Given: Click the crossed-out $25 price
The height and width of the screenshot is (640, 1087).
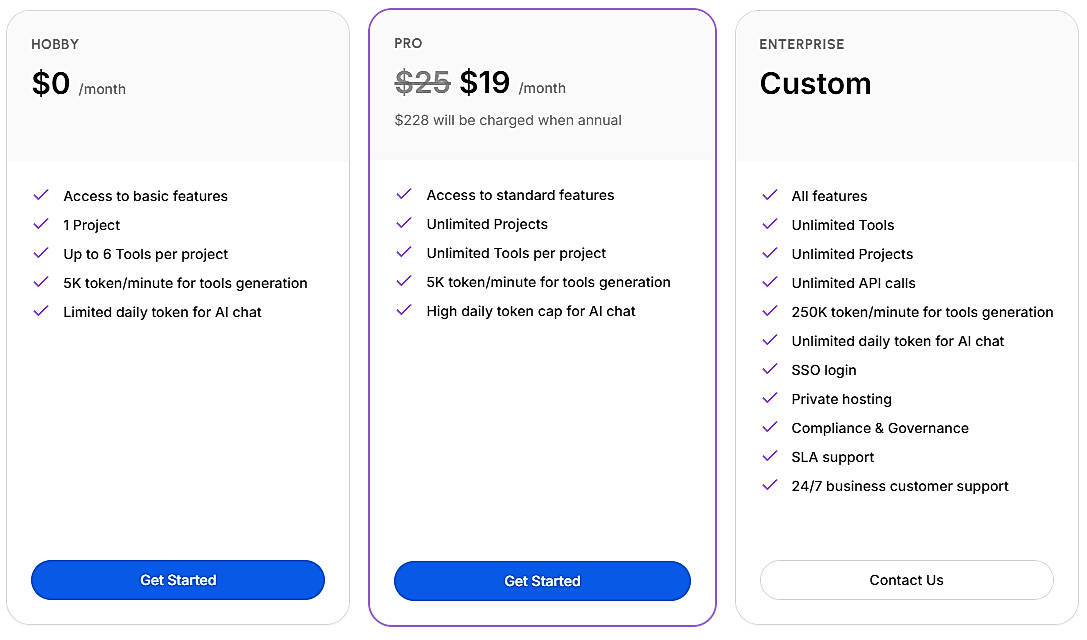Looking at the screenshot, I should coord(422,82).
